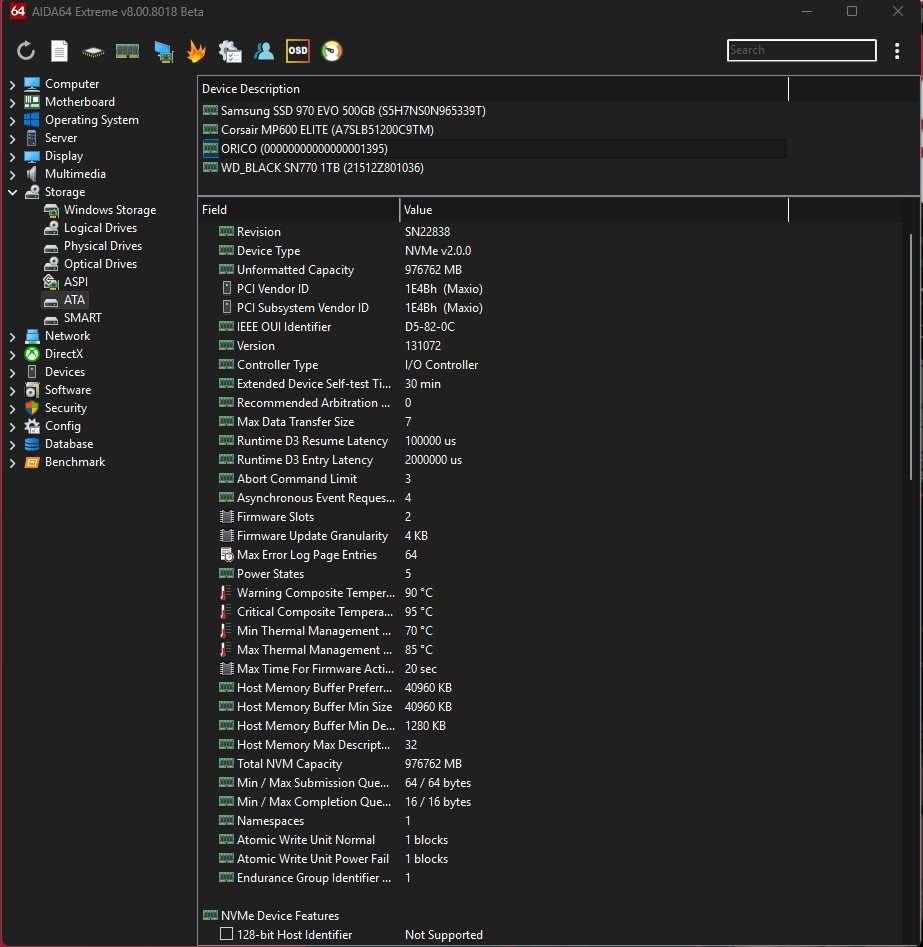
Task: Click the gauge SensorPanel icon
Action: click(x=331, y=51)
